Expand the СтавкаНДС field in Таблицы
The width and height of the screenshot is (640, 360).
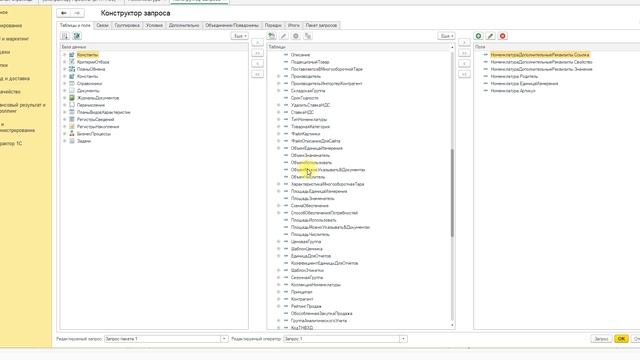click(x=279, y=112)
